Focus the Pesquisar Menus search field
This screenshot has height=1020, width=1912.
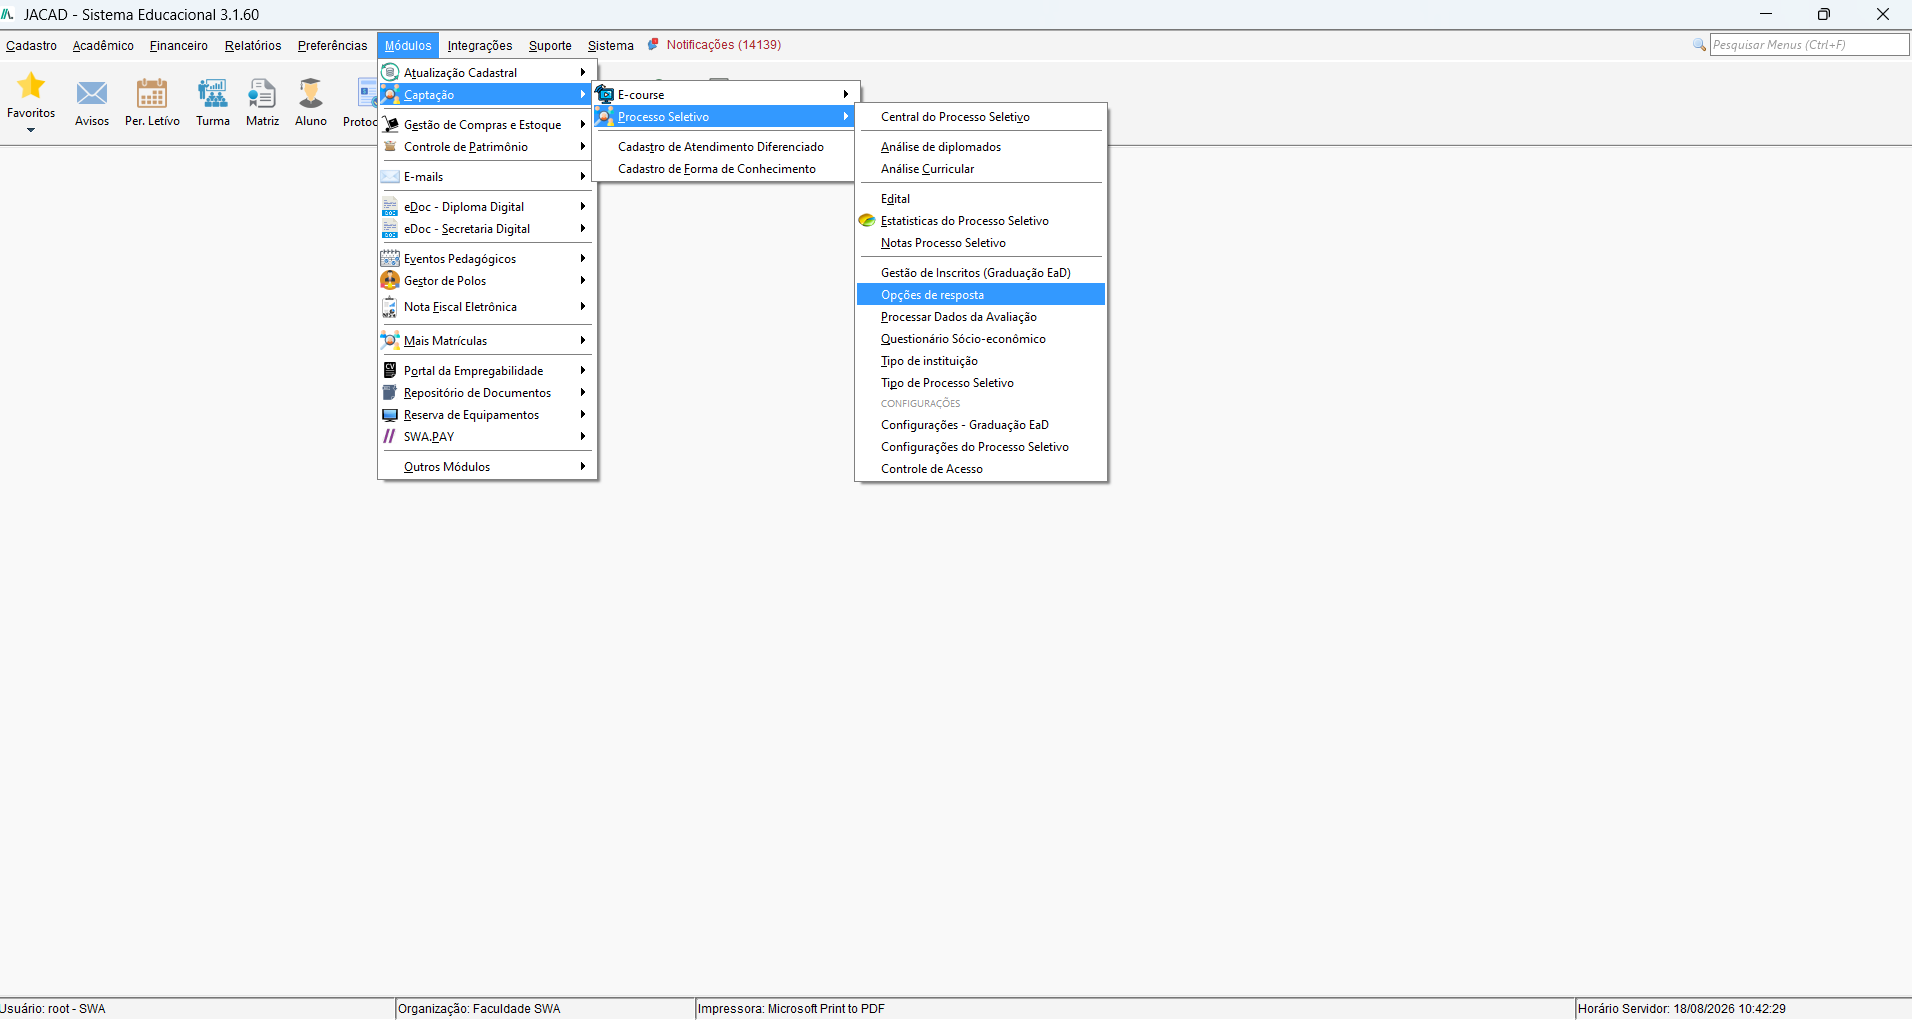(1809, 45)
